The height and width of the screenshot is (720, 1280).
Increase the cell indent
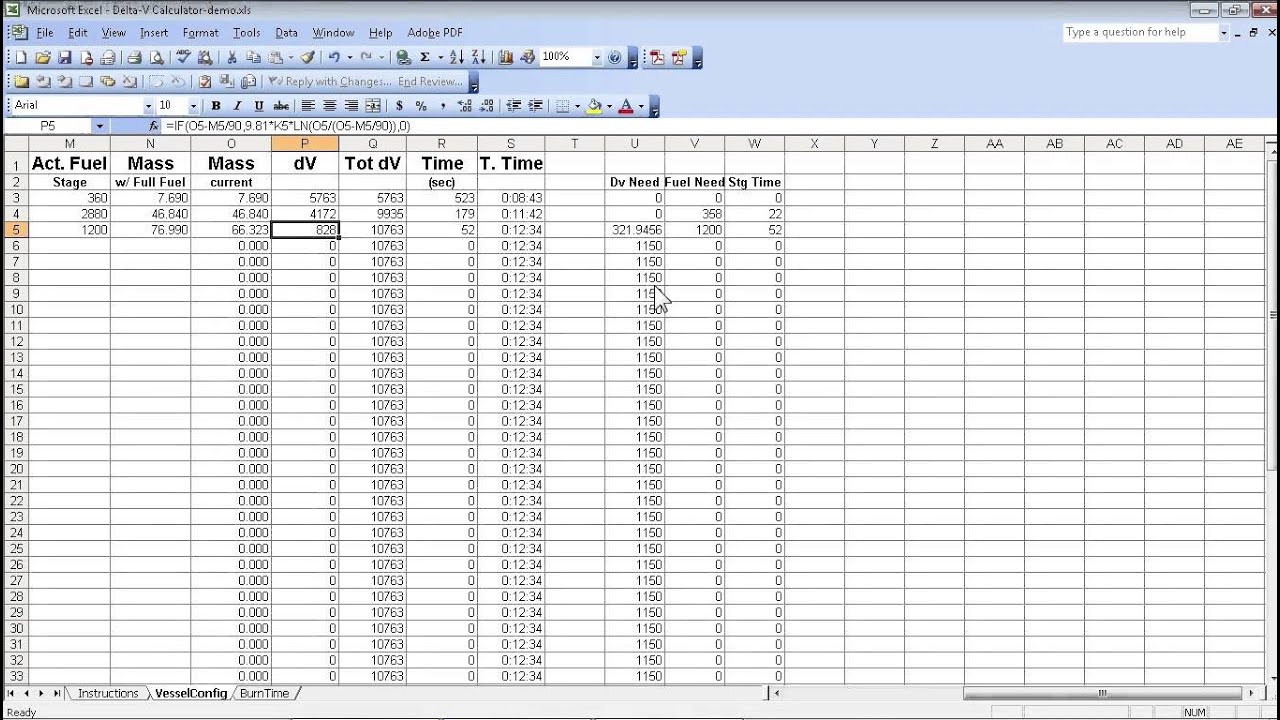[536, 106]
